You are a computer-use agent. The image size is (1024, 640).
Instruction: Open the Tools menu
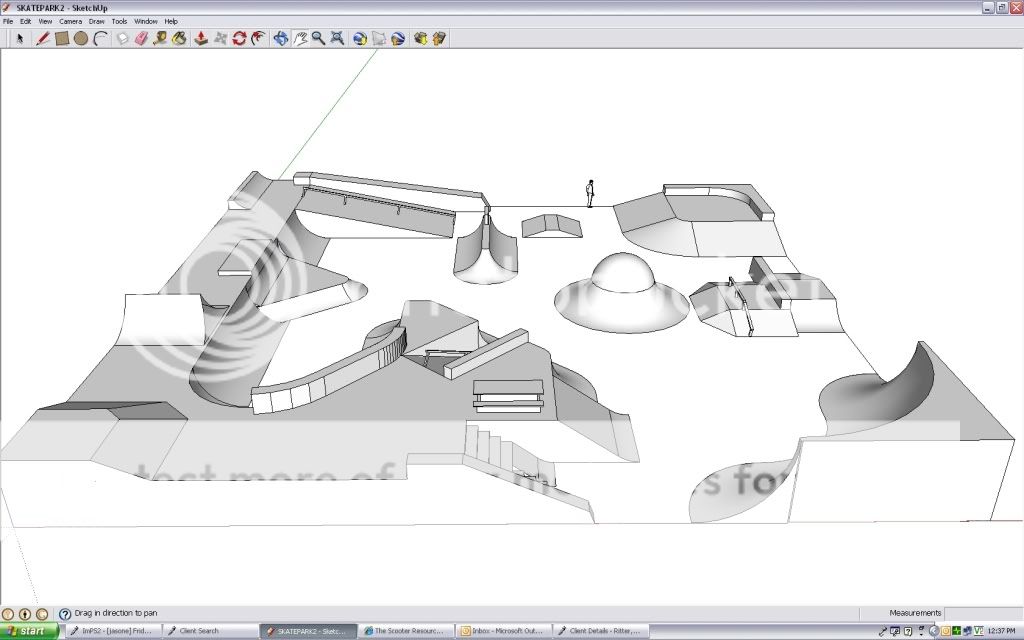click(x=119, y=21)
